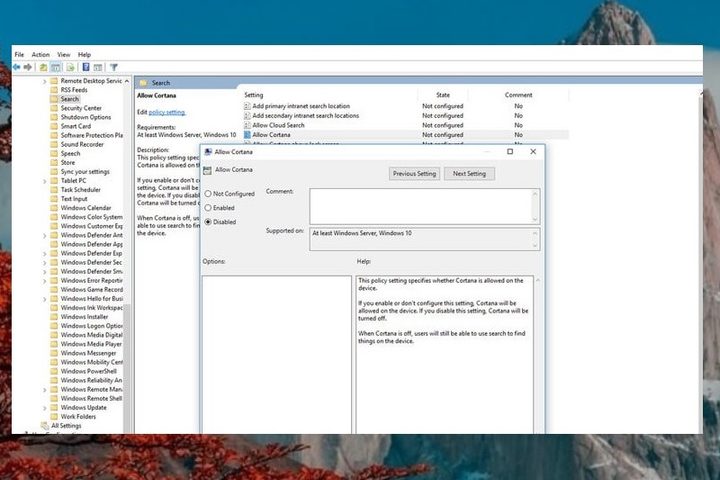Sort by the Comment column header

pyautogui.click(x=518, y=95)
